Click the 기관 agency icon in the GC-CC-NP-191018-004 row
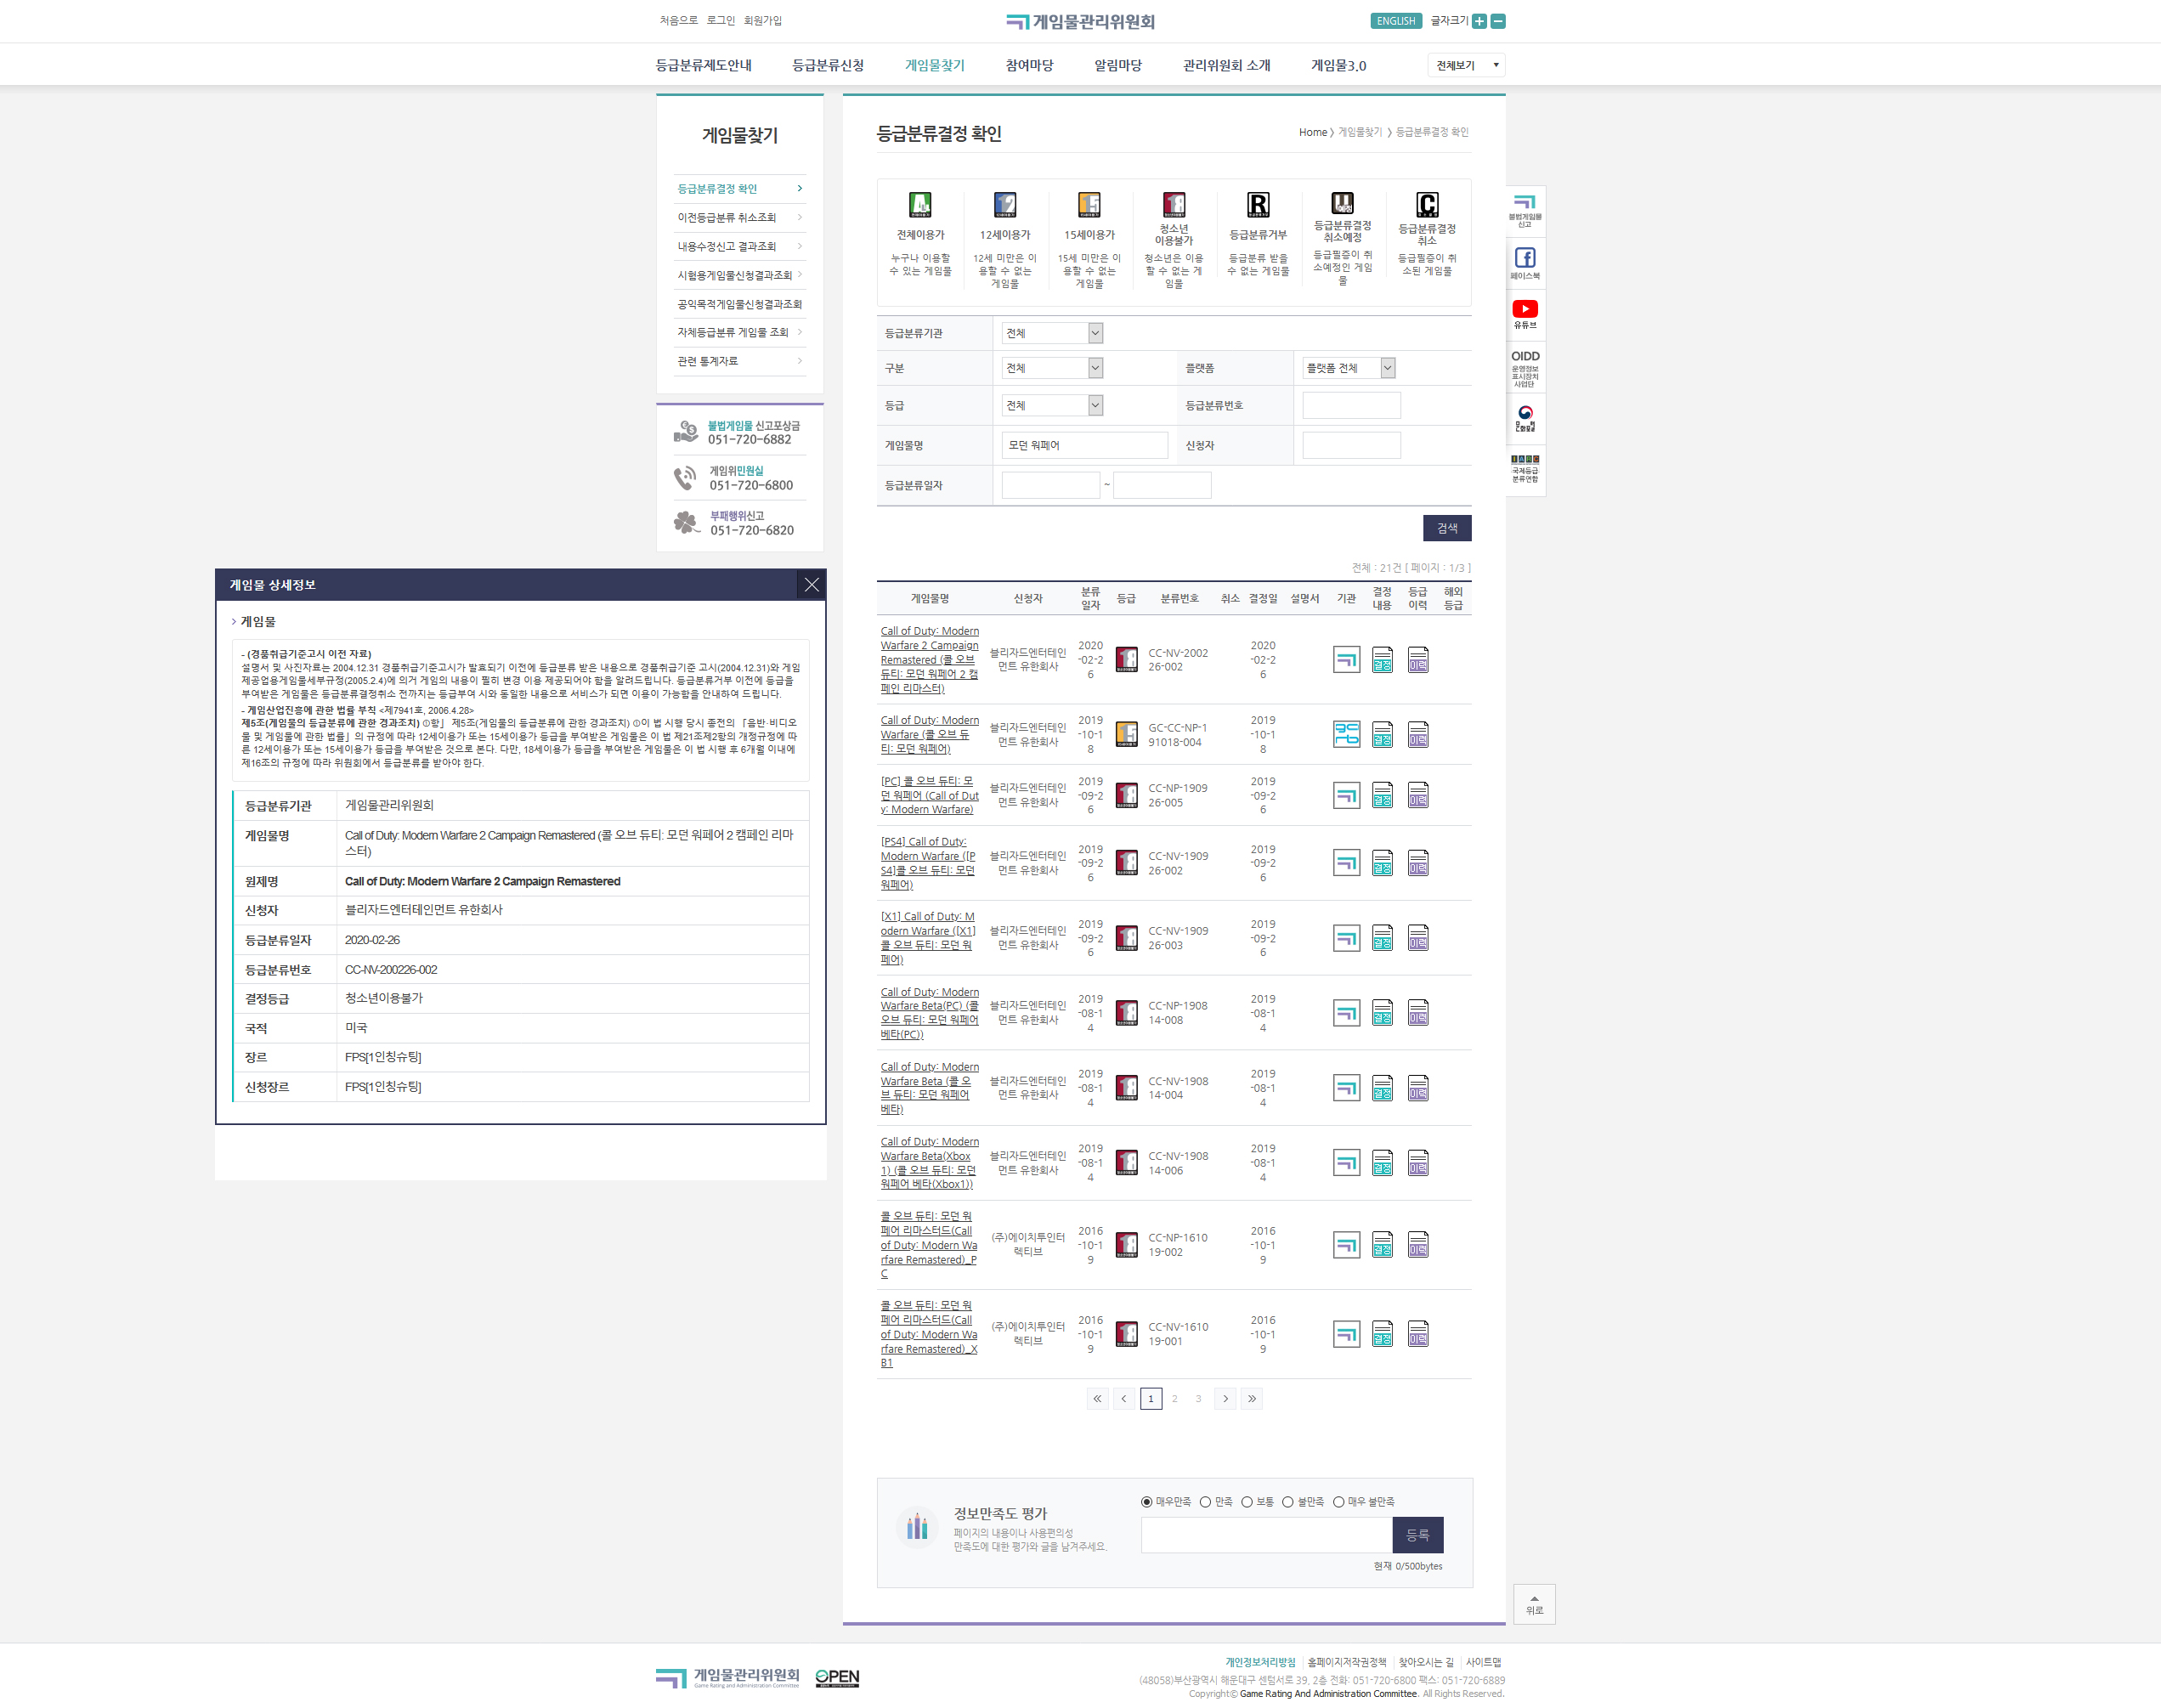Screen dimensions: 2161x1708 [1346, 735]
